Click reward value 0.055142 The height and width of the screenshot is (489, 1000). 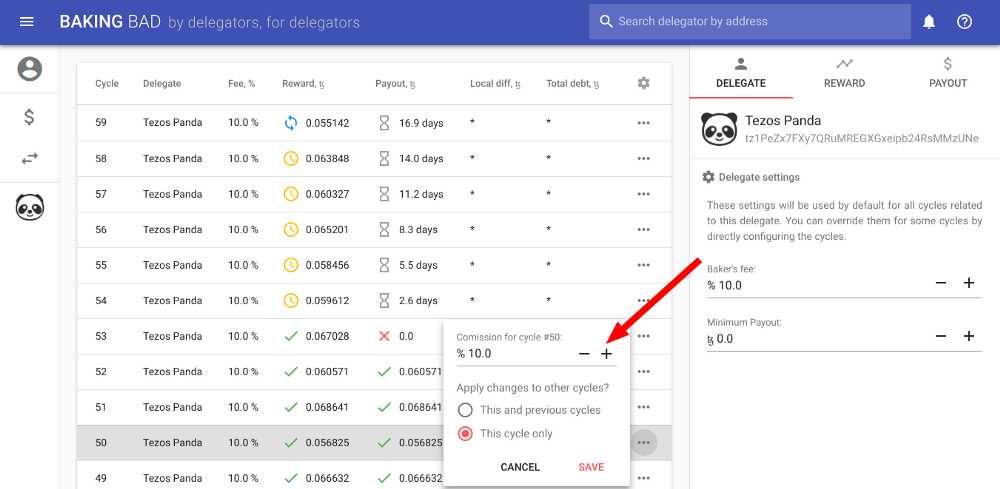point(327,123)
